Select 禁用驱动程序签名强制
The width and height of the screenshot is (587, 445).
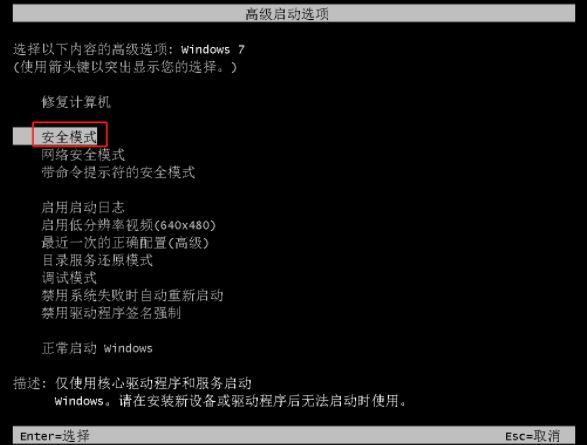(x=111, y=313)
